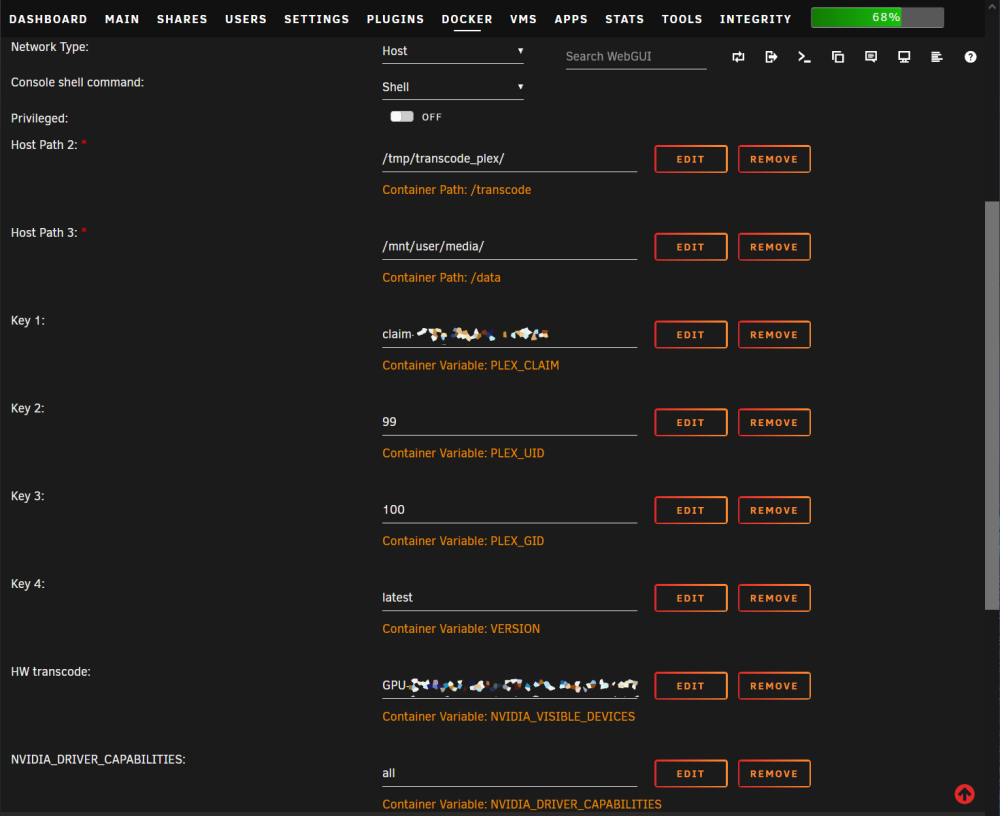The height and width of the screenshot is (816, 1000).
Task: Open the system log lines icon
Action: [x=937, y=57]
